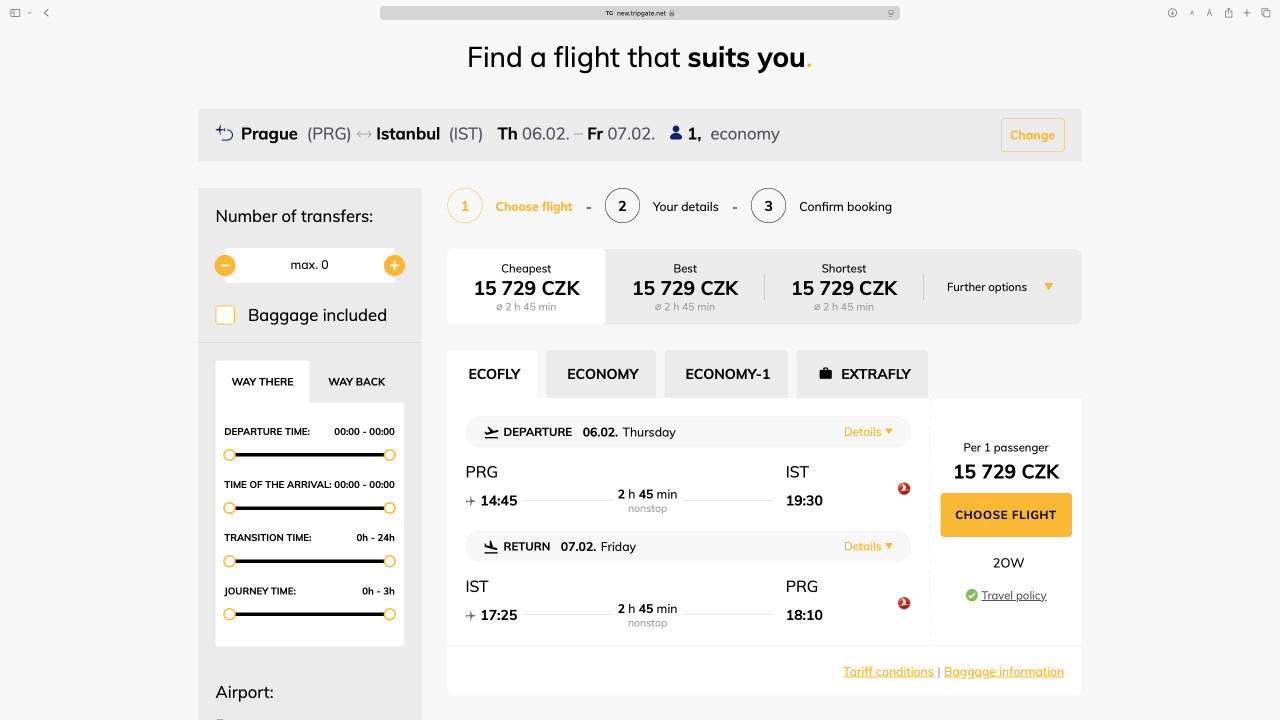
Task: Select the EXTRAFLY fare tab
Action: click(x=863, y=374)
